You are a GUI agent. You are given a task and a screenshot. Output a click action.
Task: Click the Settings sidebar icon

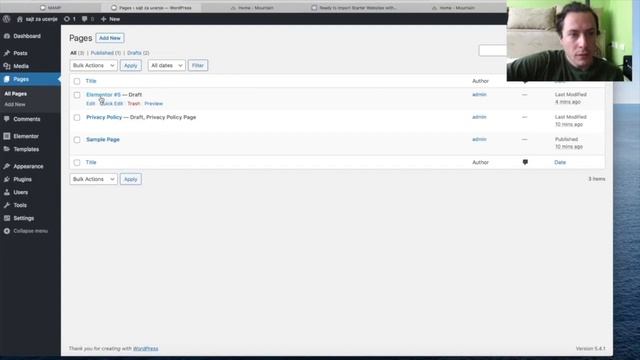(7, 218)
